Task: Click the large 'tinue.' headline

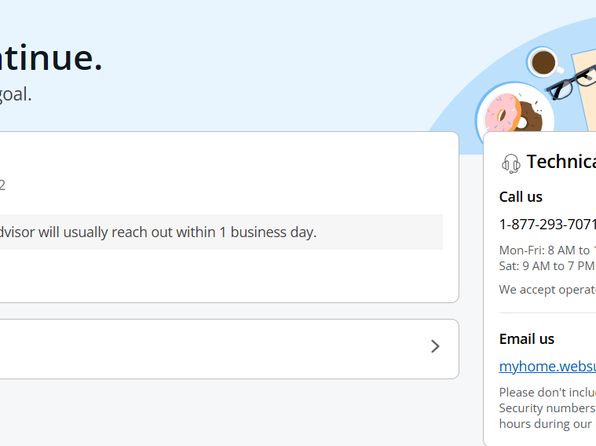Action: (x=51, y=59)
